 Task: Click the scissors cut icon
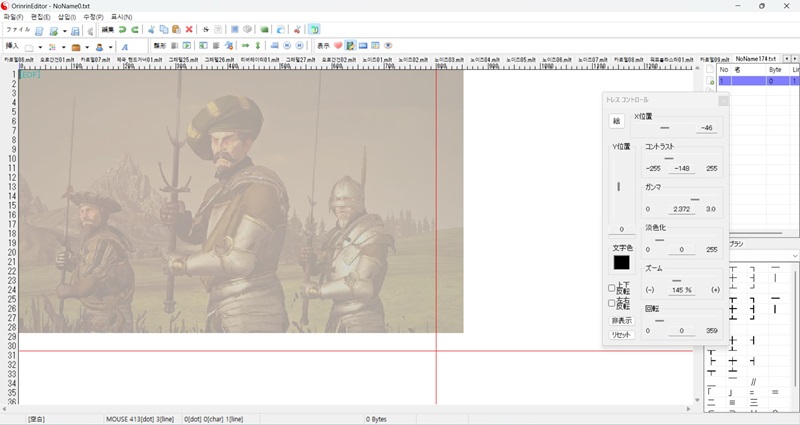[151, 30]
